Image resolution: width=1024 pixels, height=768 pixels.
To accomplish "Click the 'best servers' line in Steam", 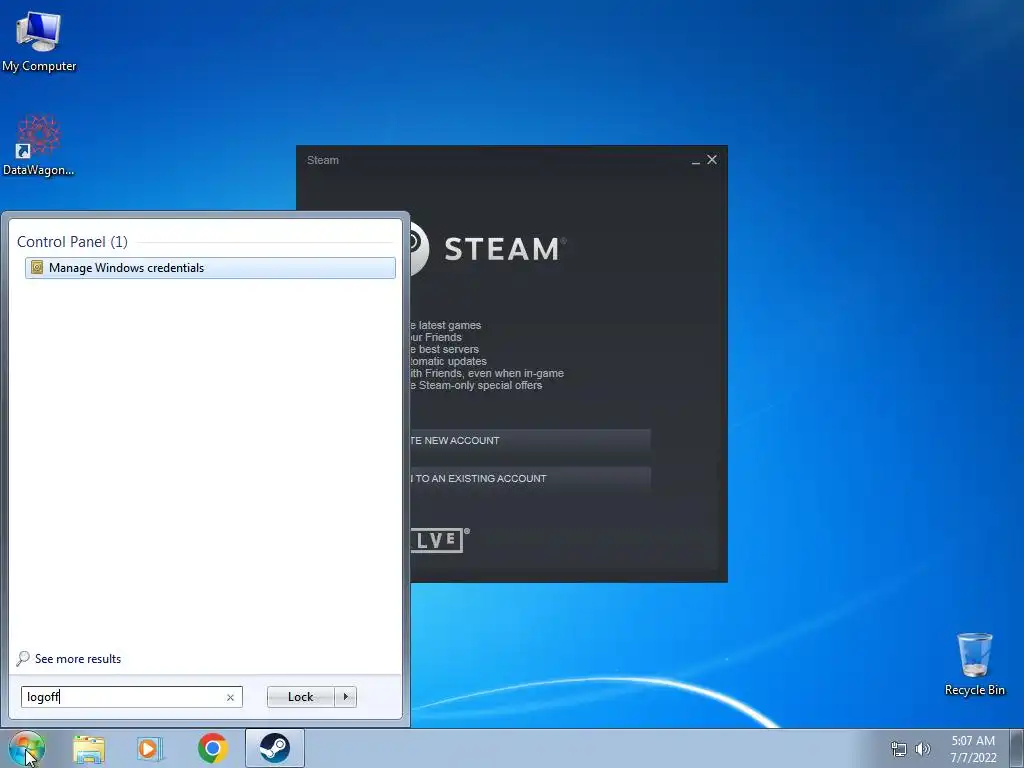I will click(449, 349).
